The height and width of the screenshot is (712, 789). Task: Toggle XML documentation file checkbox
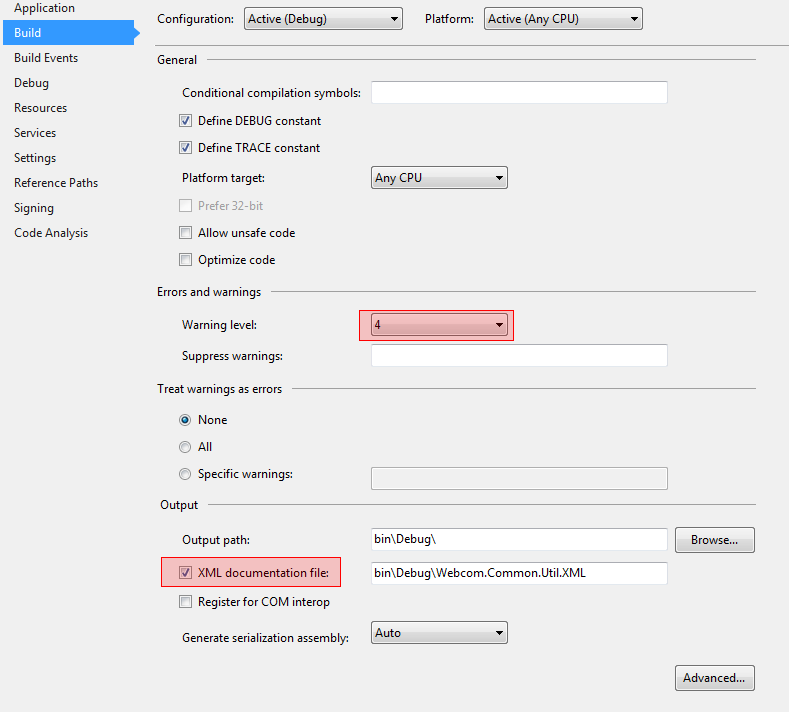(x=185, y=573)
